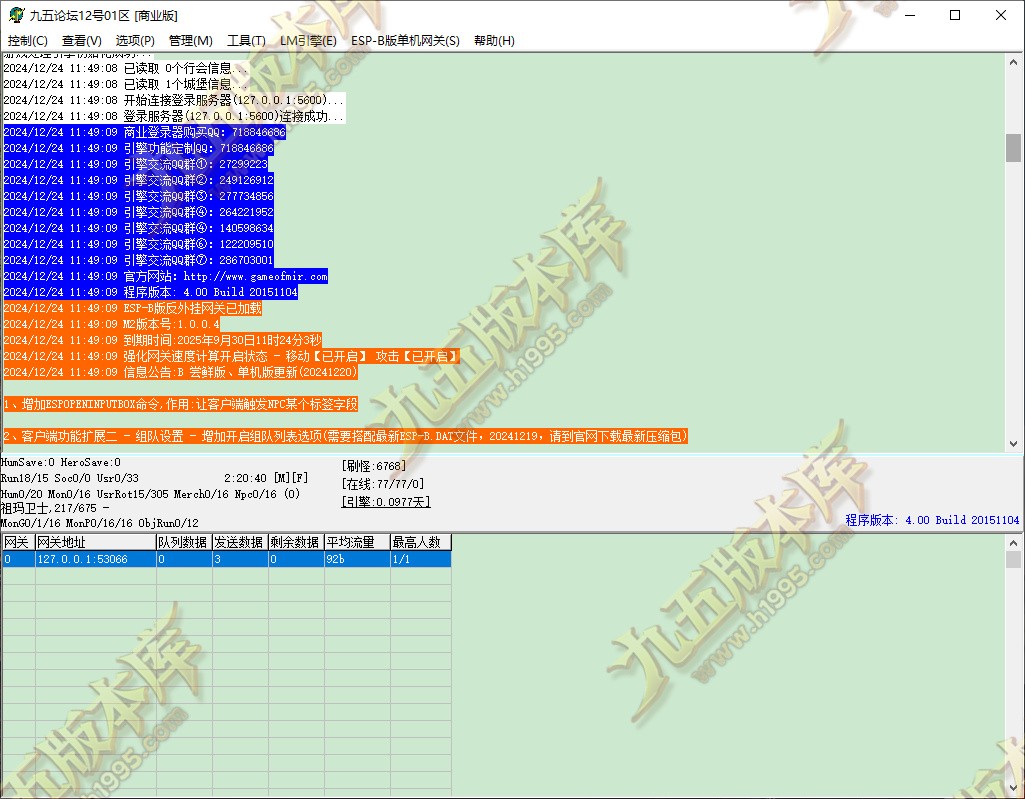Click the 发送数据 column header
Viewport: 1025px width, 799px height.
click(x=241, y=542)
